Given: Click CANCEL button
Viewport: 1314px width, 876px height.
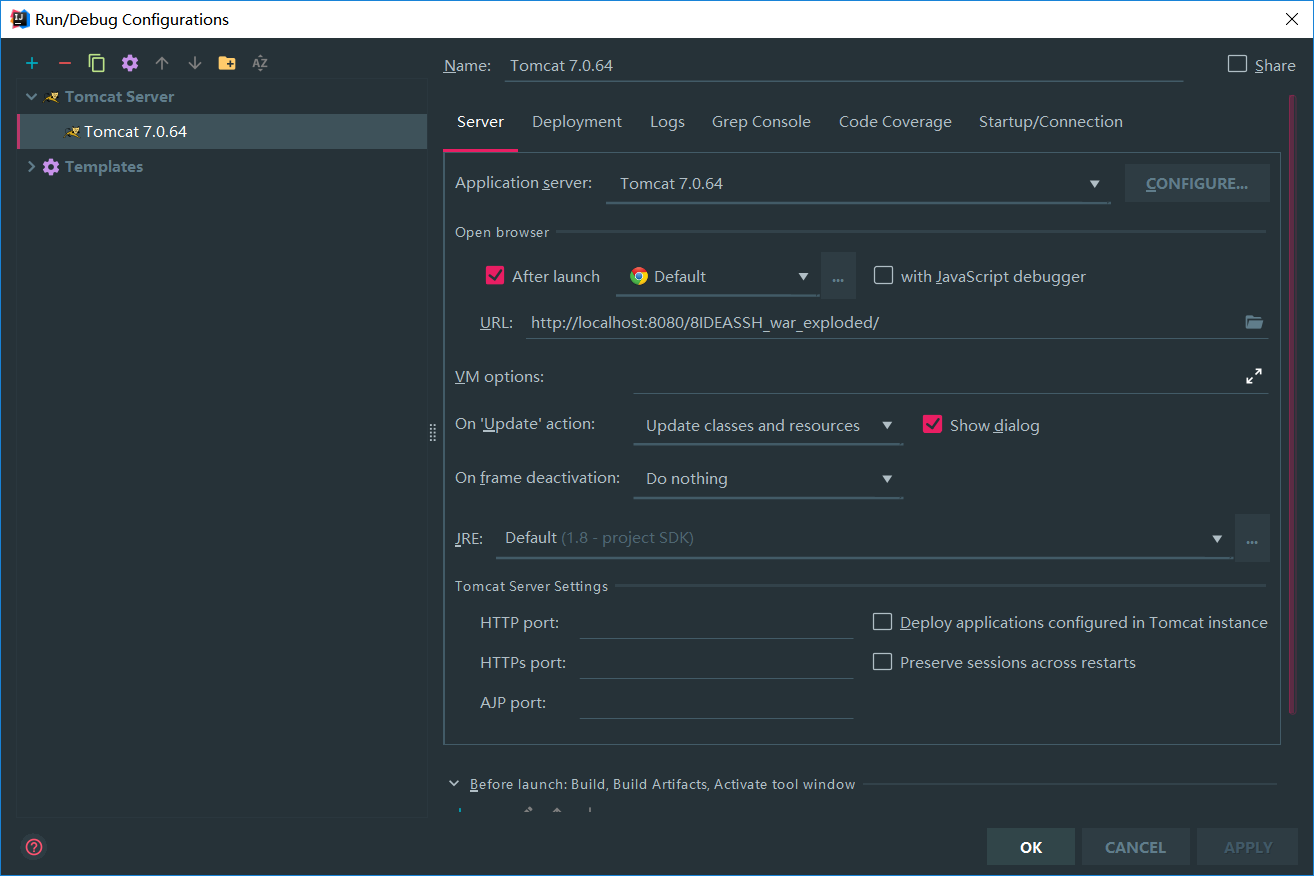Looking at the screenshot, I should tap(1135, 847).
